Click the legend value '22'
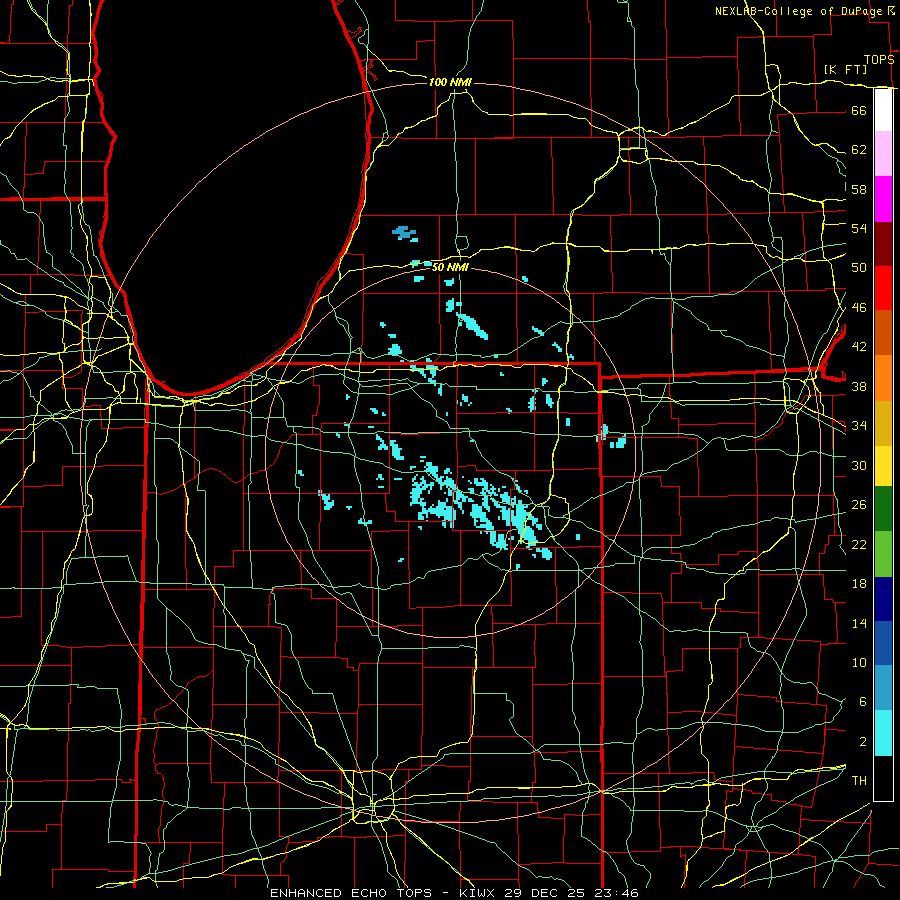 tap(859, 544)
